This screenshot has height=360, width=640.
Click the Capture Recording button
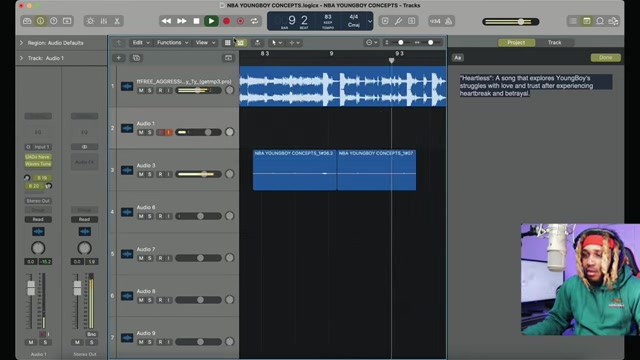(x=240, y=21)
